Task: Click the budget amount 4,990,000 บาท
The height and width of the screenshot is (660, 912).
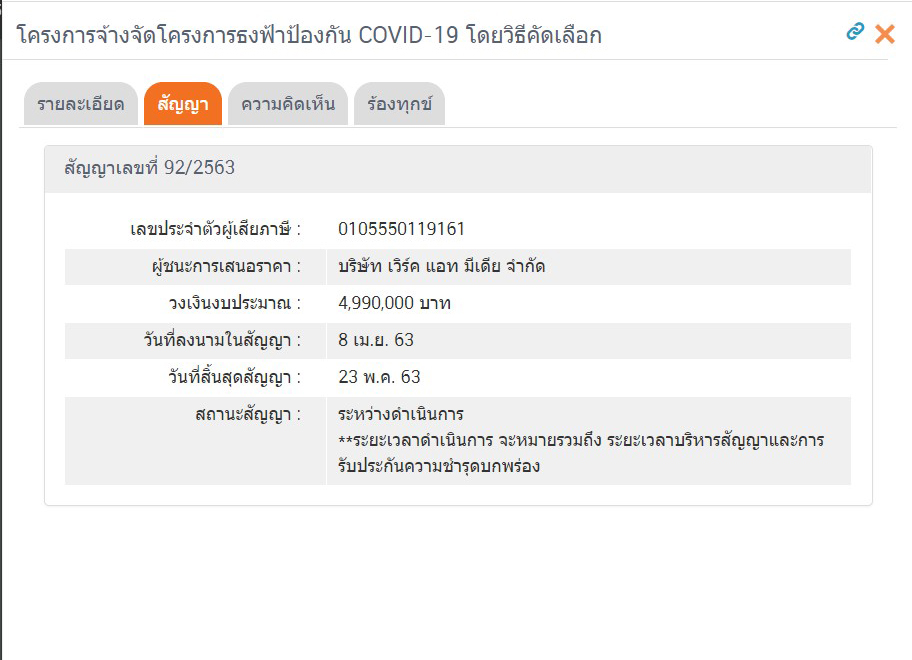Action: pyautogui.click(x=394, y=303)
